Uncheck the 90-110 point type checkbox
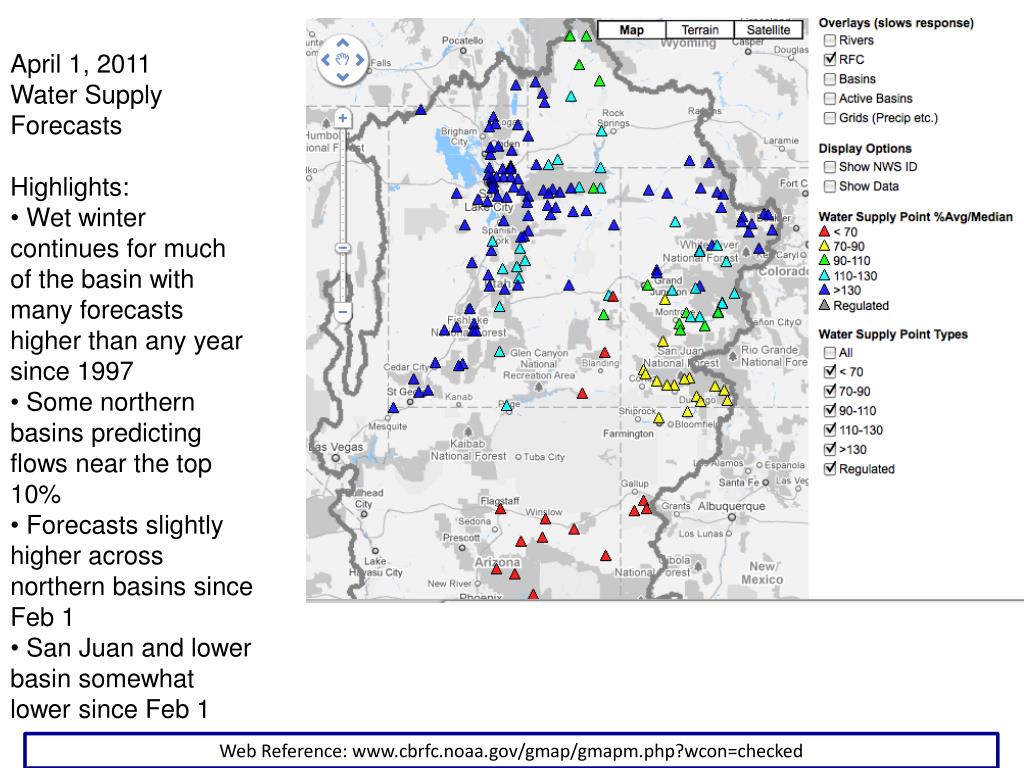Viewport: 1024px width, 768px height. point(829,411)
